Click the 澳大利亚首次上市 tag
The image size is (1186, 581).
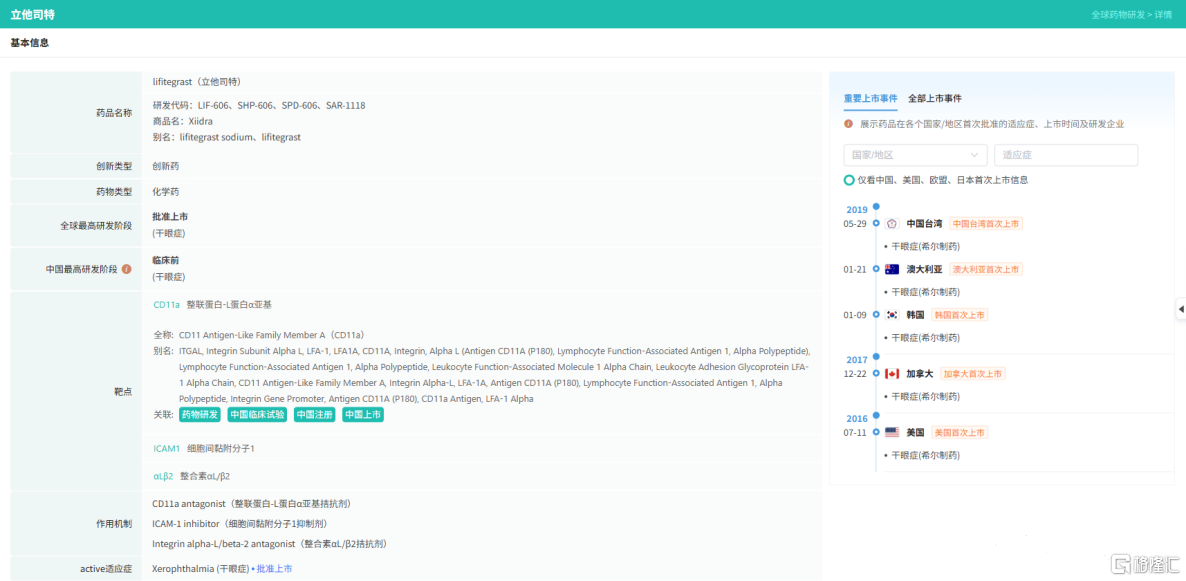[986, 269]
